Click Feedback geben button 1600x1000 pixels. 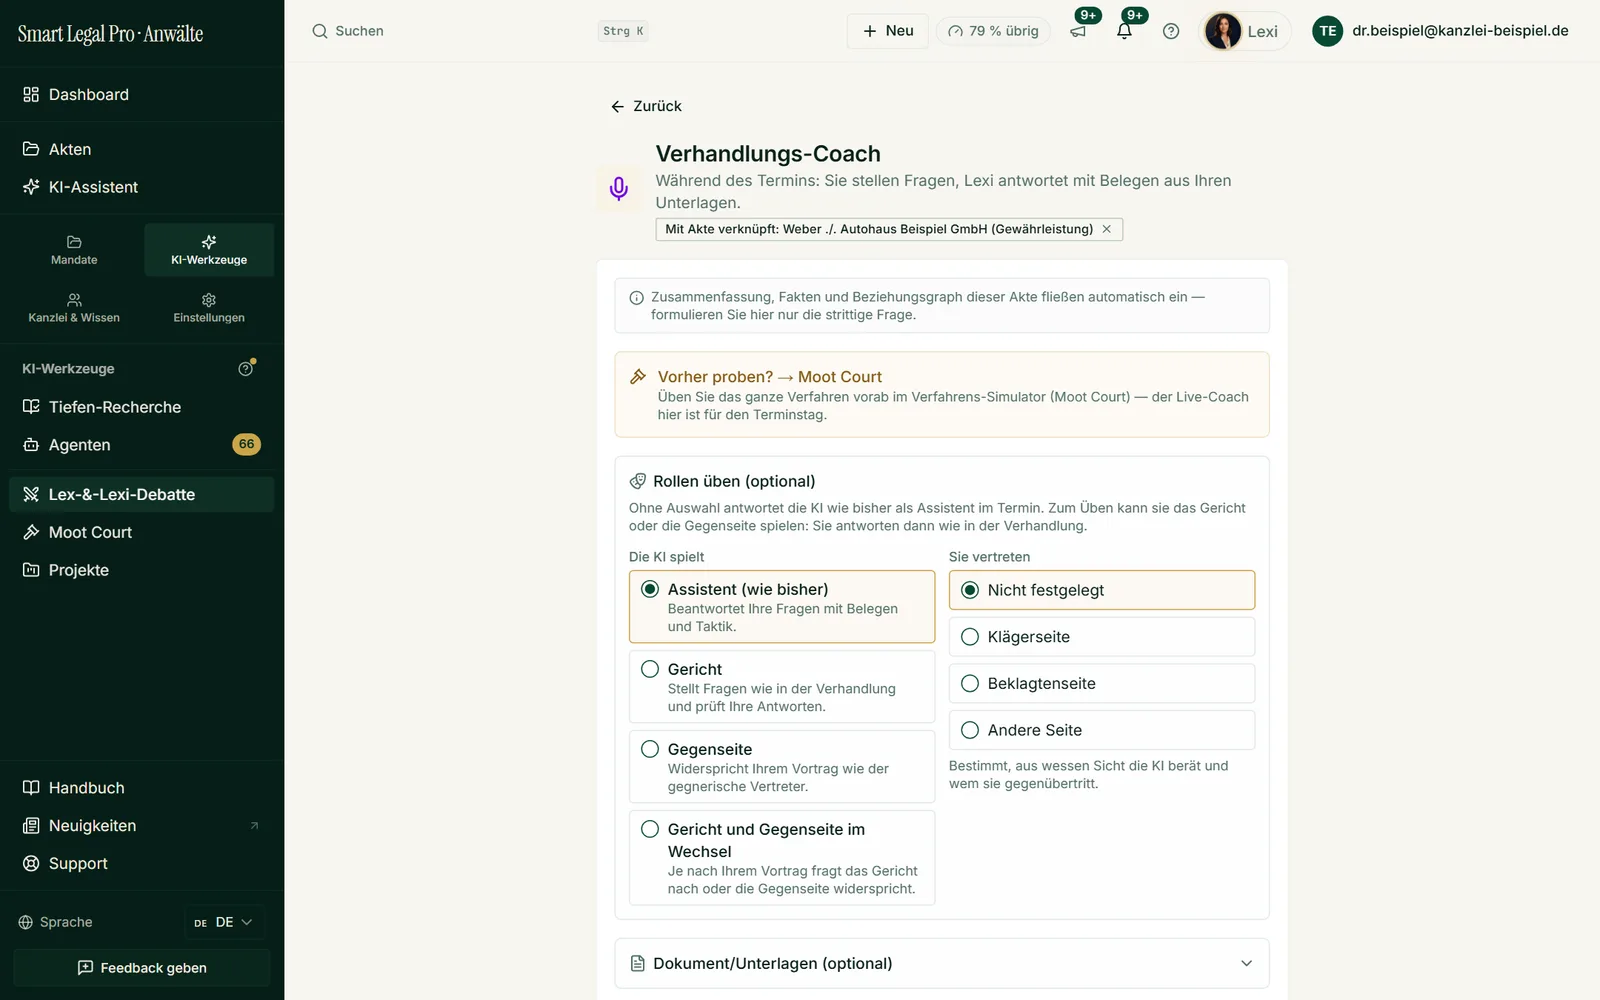tap(142, 968)
